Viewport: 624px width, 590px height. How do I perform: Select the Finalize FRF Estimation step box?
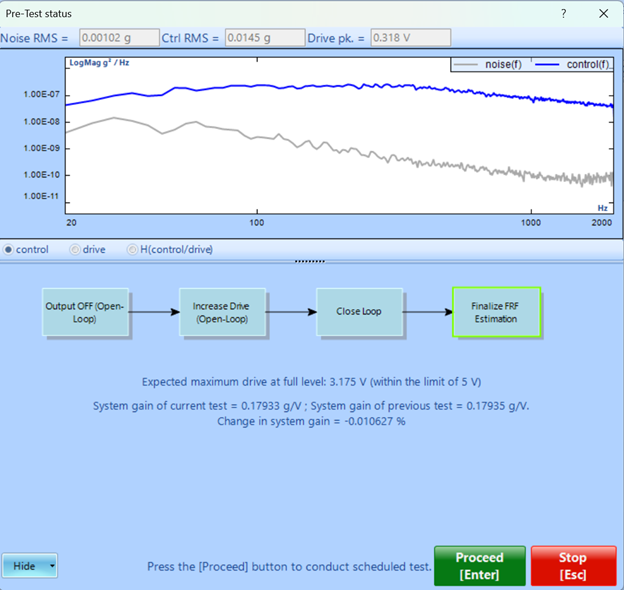pyautogui.click(x=496, y=312)
